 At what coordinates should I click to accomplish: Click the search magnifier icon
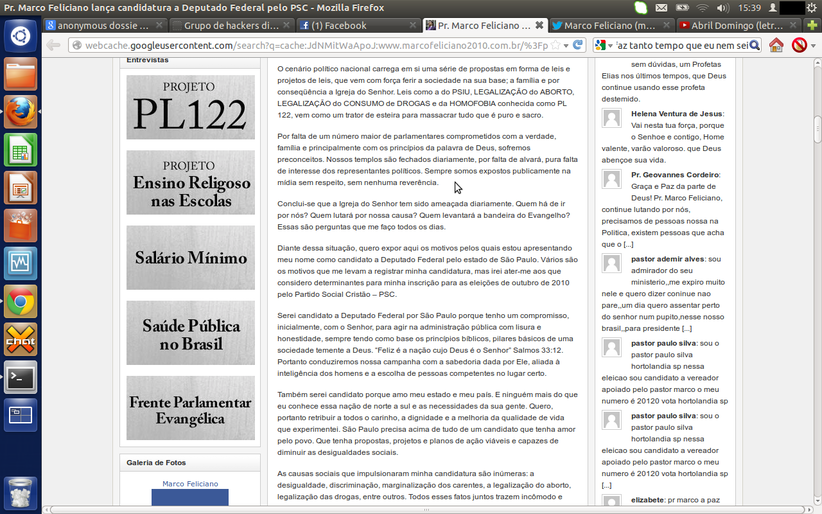753,45
